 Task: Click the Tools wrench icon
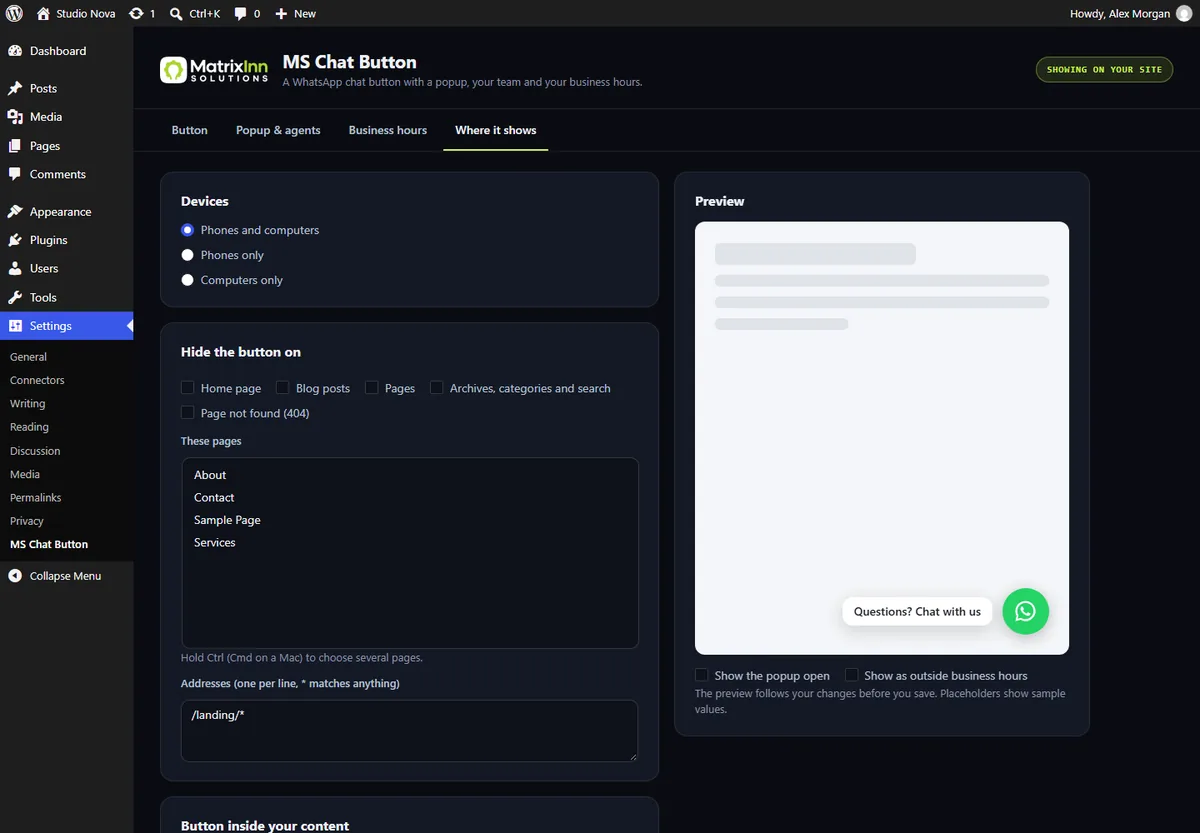pos(15,297)
